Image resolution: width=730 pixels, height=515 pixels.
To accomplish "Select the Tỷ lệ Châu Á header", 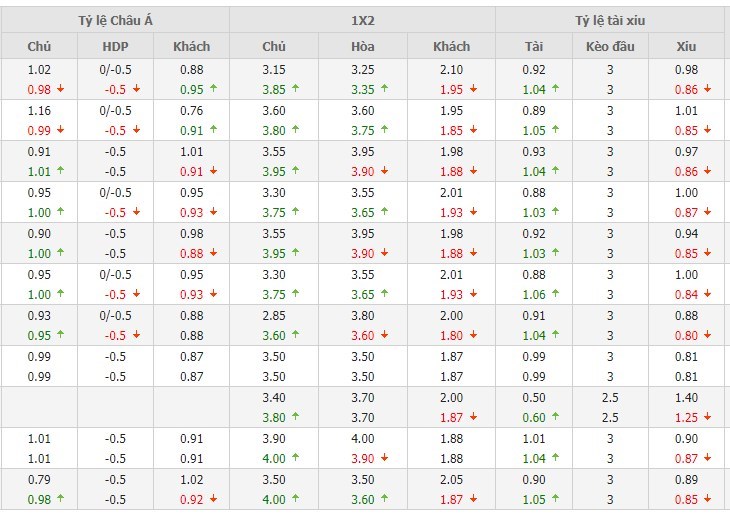I will (115, 20).
